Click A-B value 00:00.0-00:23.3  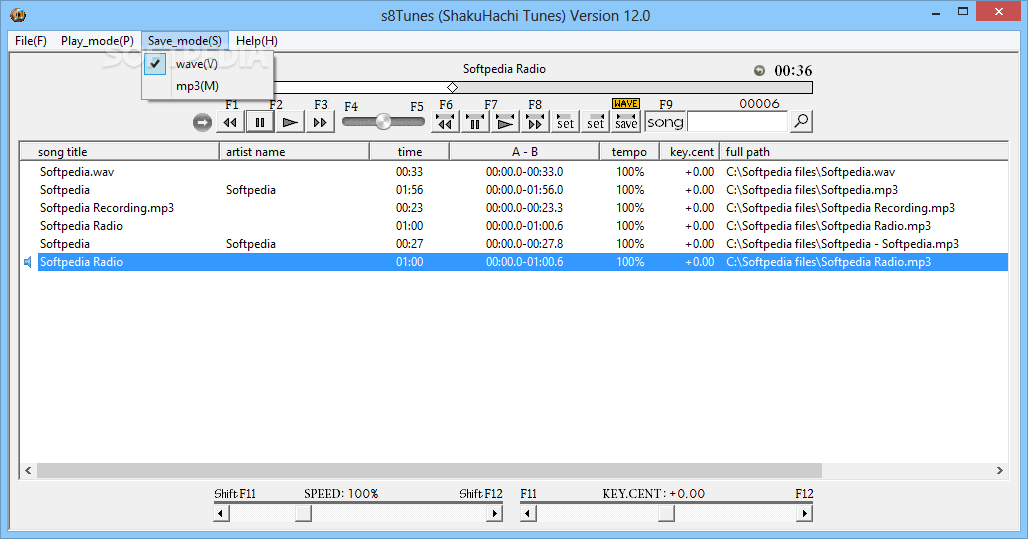click(524, 208)
